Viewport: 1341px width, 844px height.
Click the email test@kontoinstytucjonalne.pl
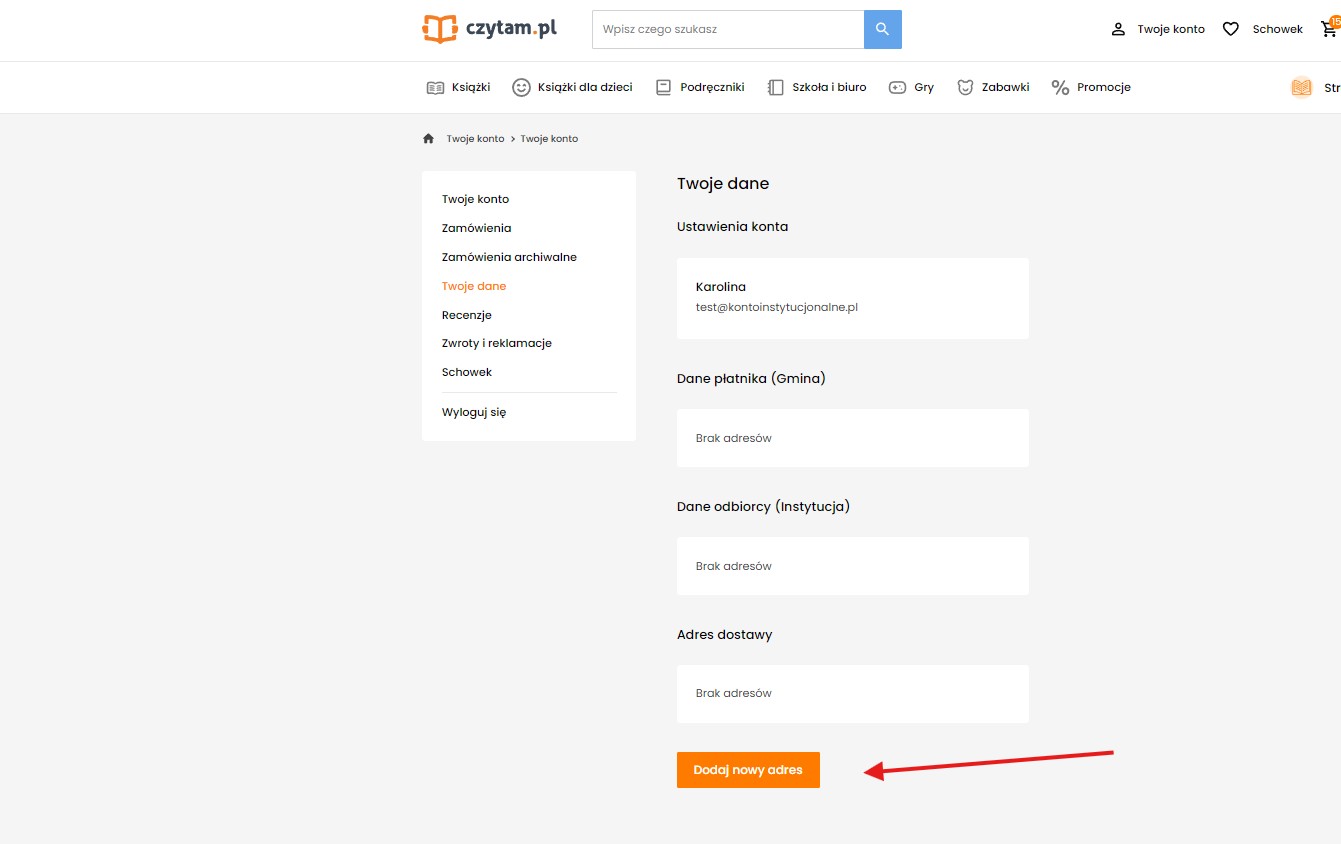(777, 307)
